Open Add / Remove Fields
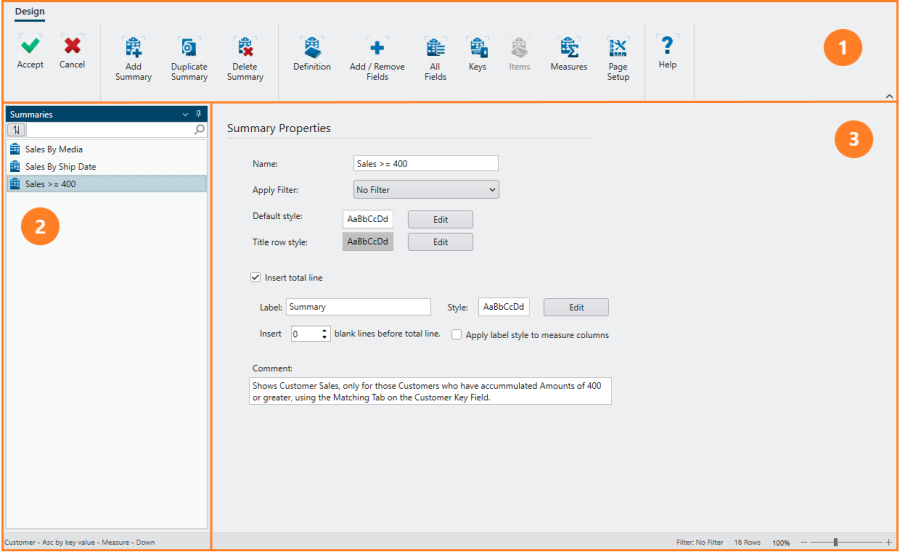900x552 pixels. coord(377,47)
